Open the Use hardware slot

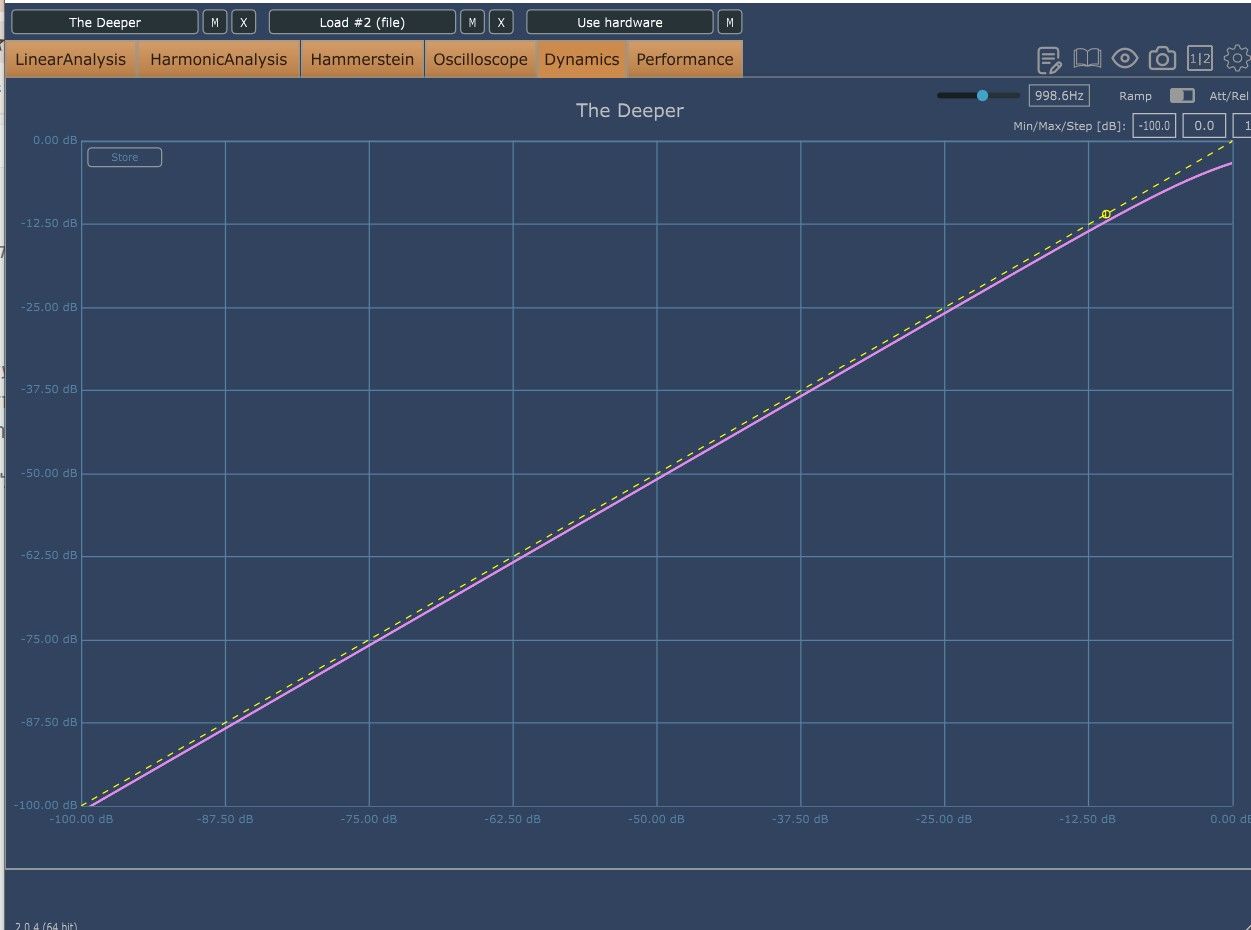tap(620, 22)
